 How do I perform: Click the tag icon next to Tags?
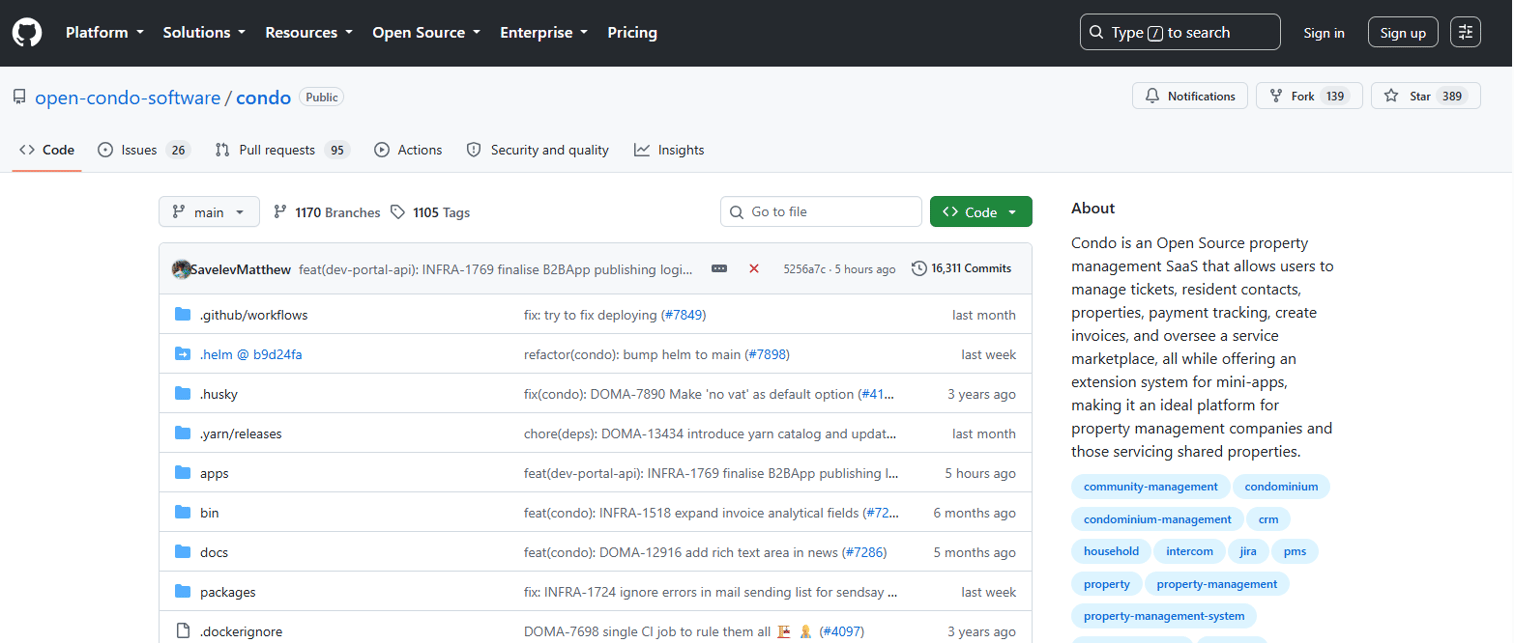tap(398, 212)
